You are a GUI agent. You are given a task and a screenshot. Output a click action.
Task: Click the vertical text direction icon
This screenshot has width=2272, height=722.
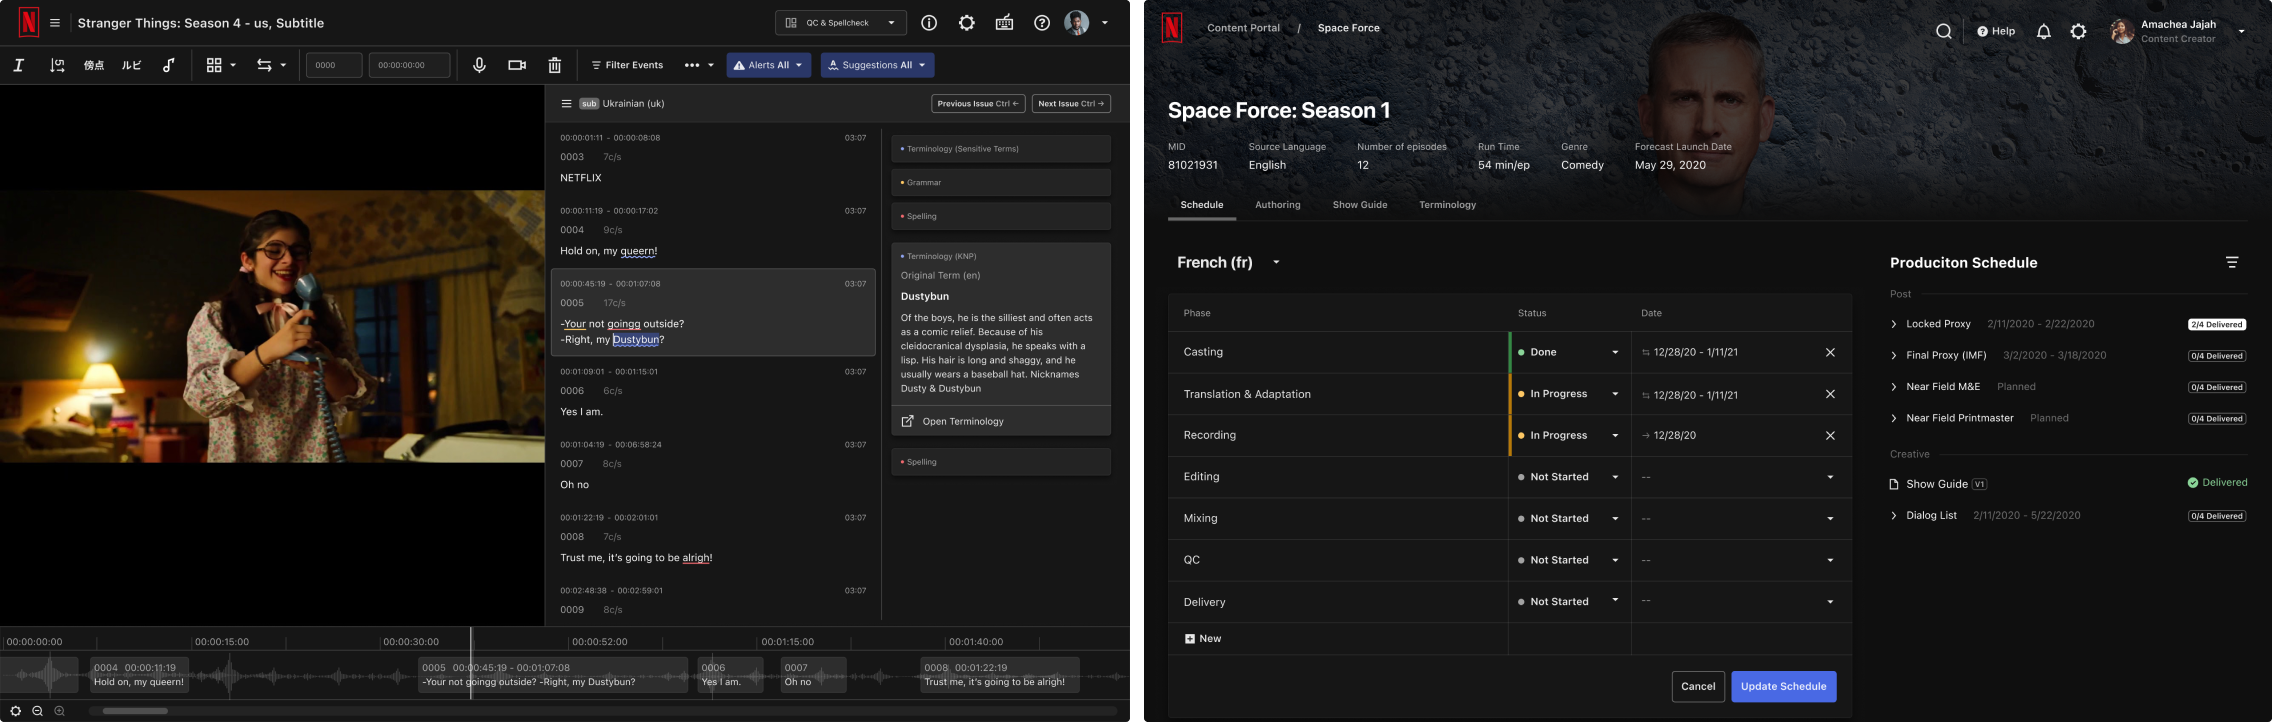point(57,65)
